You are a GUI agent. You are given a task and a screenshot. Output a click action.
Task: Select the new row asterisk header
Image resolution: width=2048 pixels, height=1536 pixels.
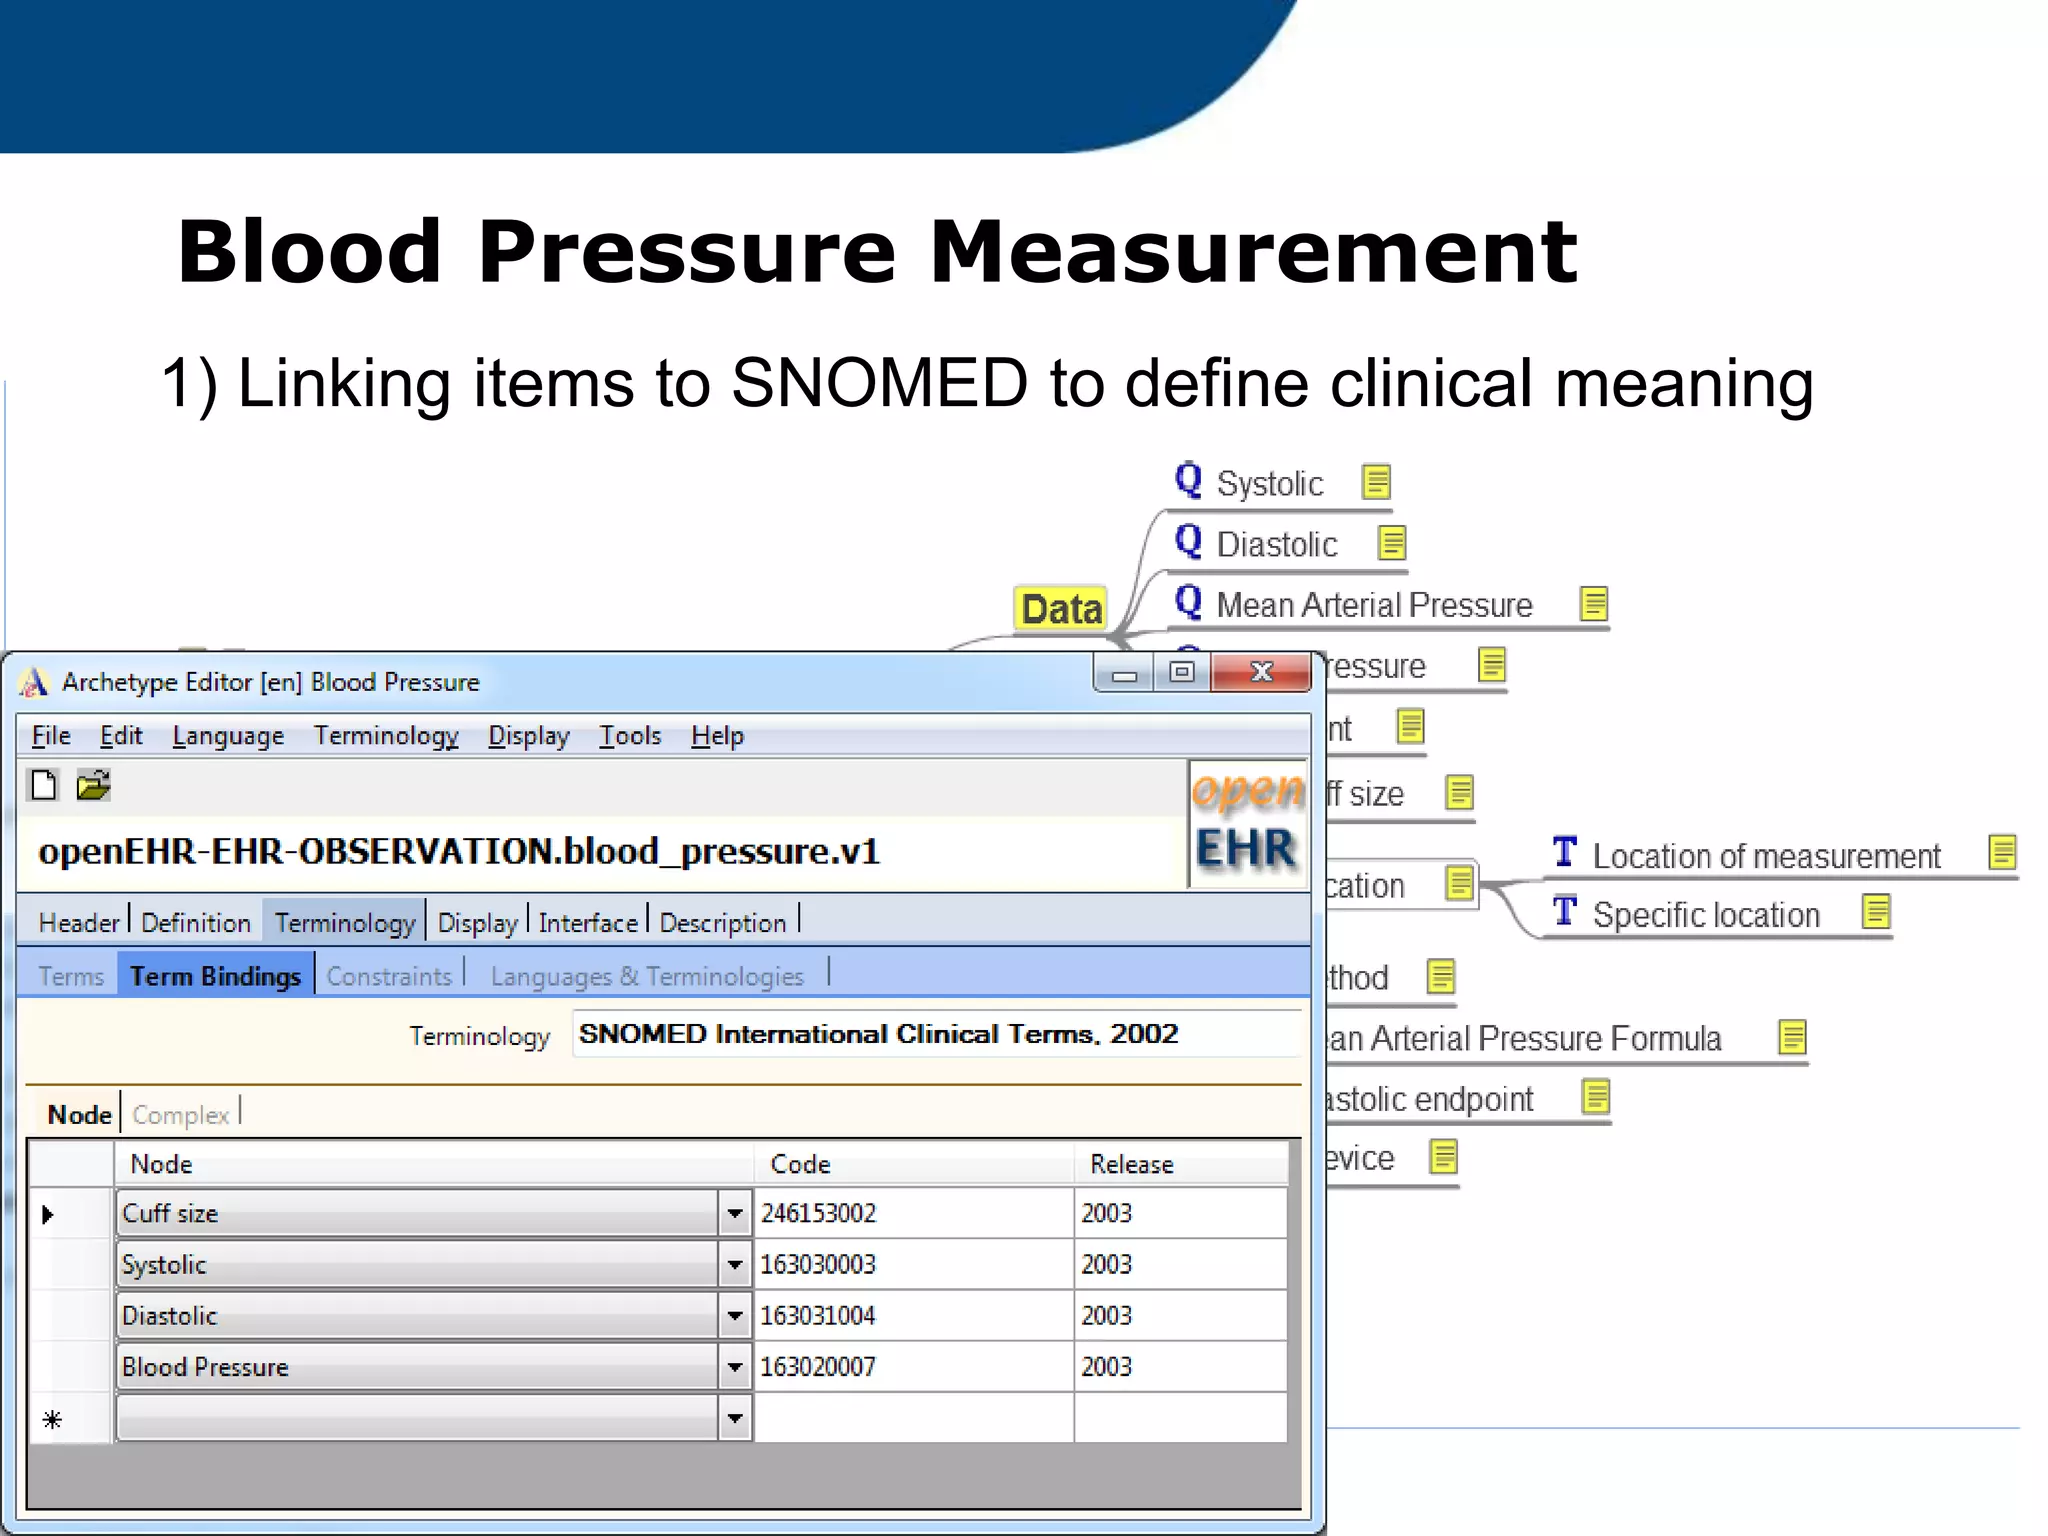tap(53, 1419)
